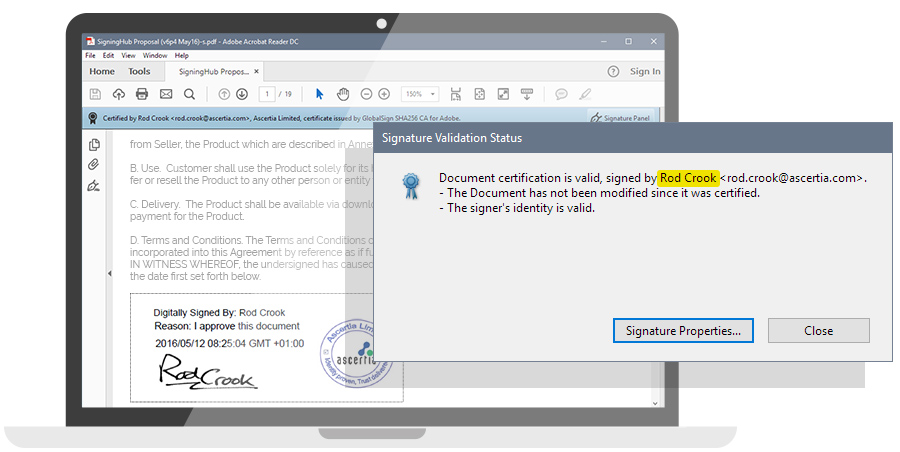Open the Help menu
Screen dimensions: 900x452
[181, 56]
